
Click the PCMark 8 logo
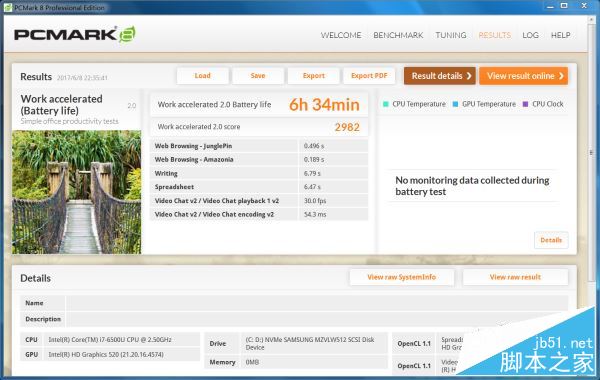[75, 34]
